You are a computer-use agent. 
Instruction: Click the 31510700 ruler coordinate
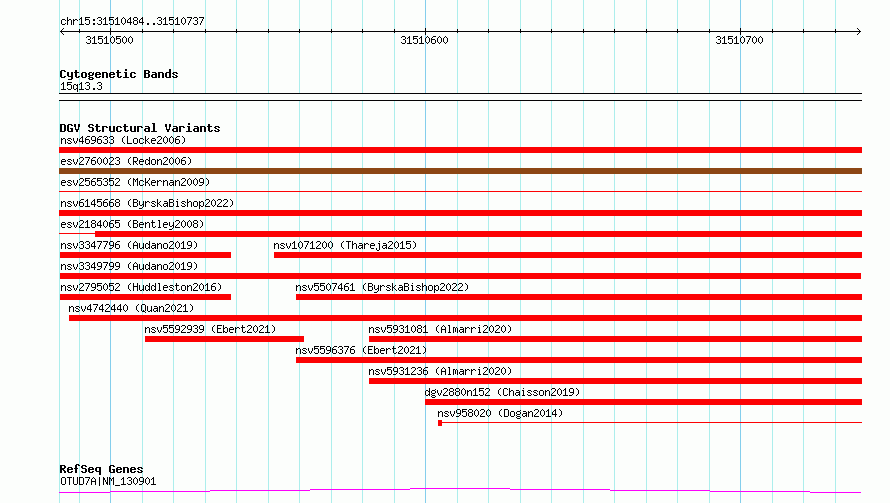tap(740, 40)
